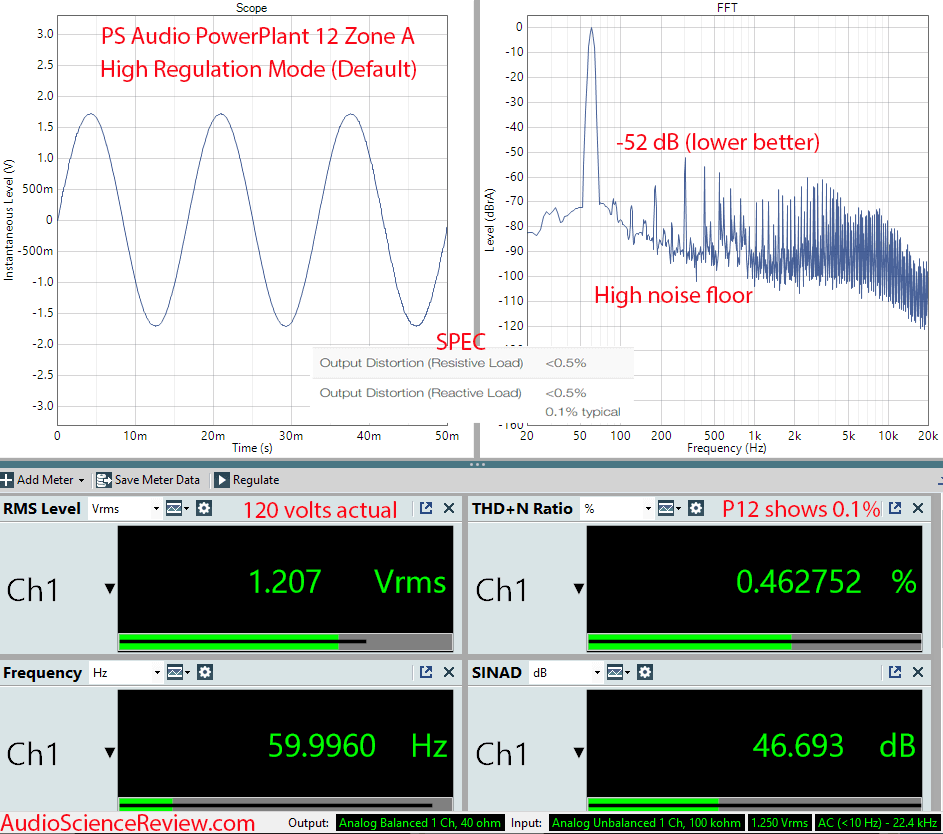
Task: Click the Instantaneous Level (V) axis label
Action: 8,220
